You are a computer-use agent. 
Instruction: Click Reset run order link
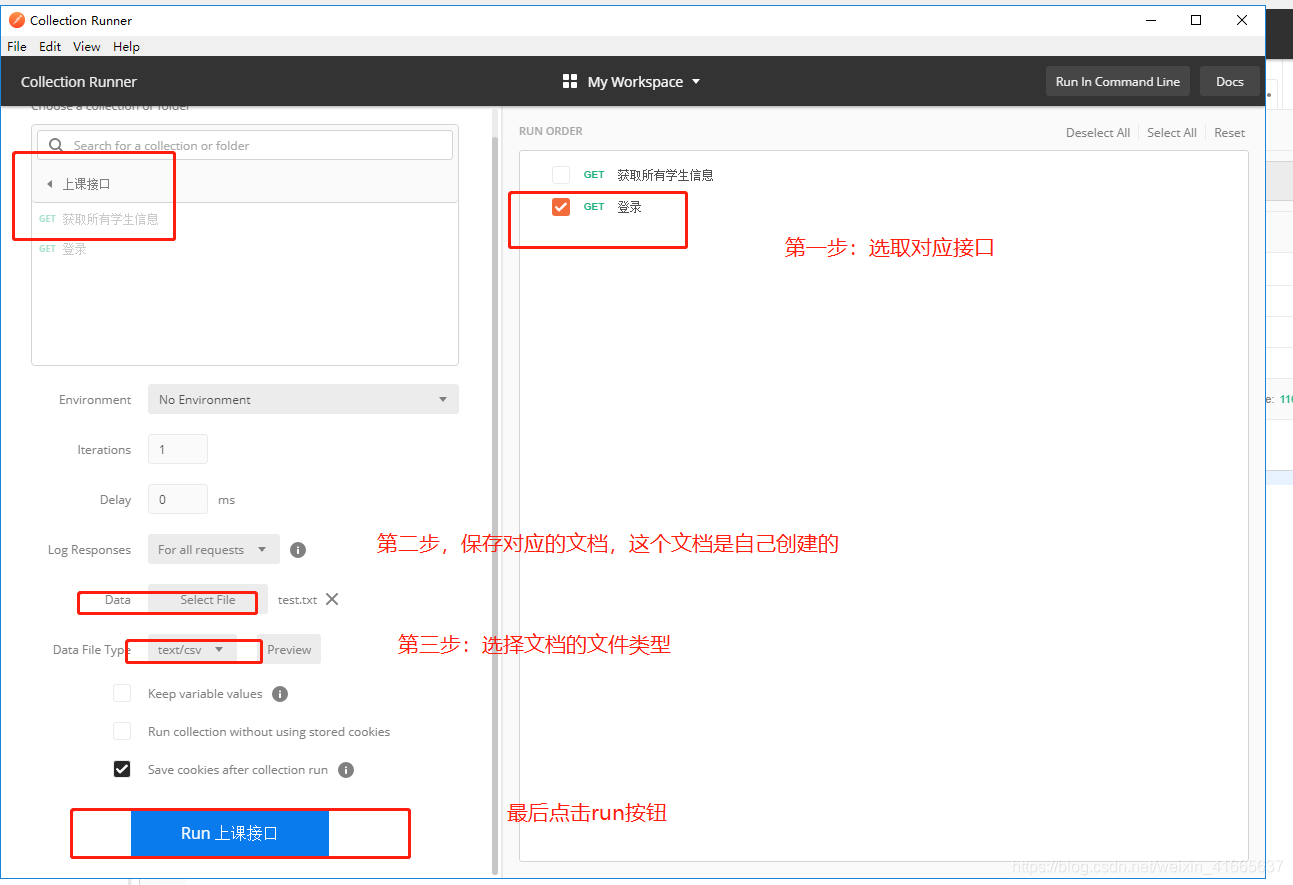[1230, 133]
